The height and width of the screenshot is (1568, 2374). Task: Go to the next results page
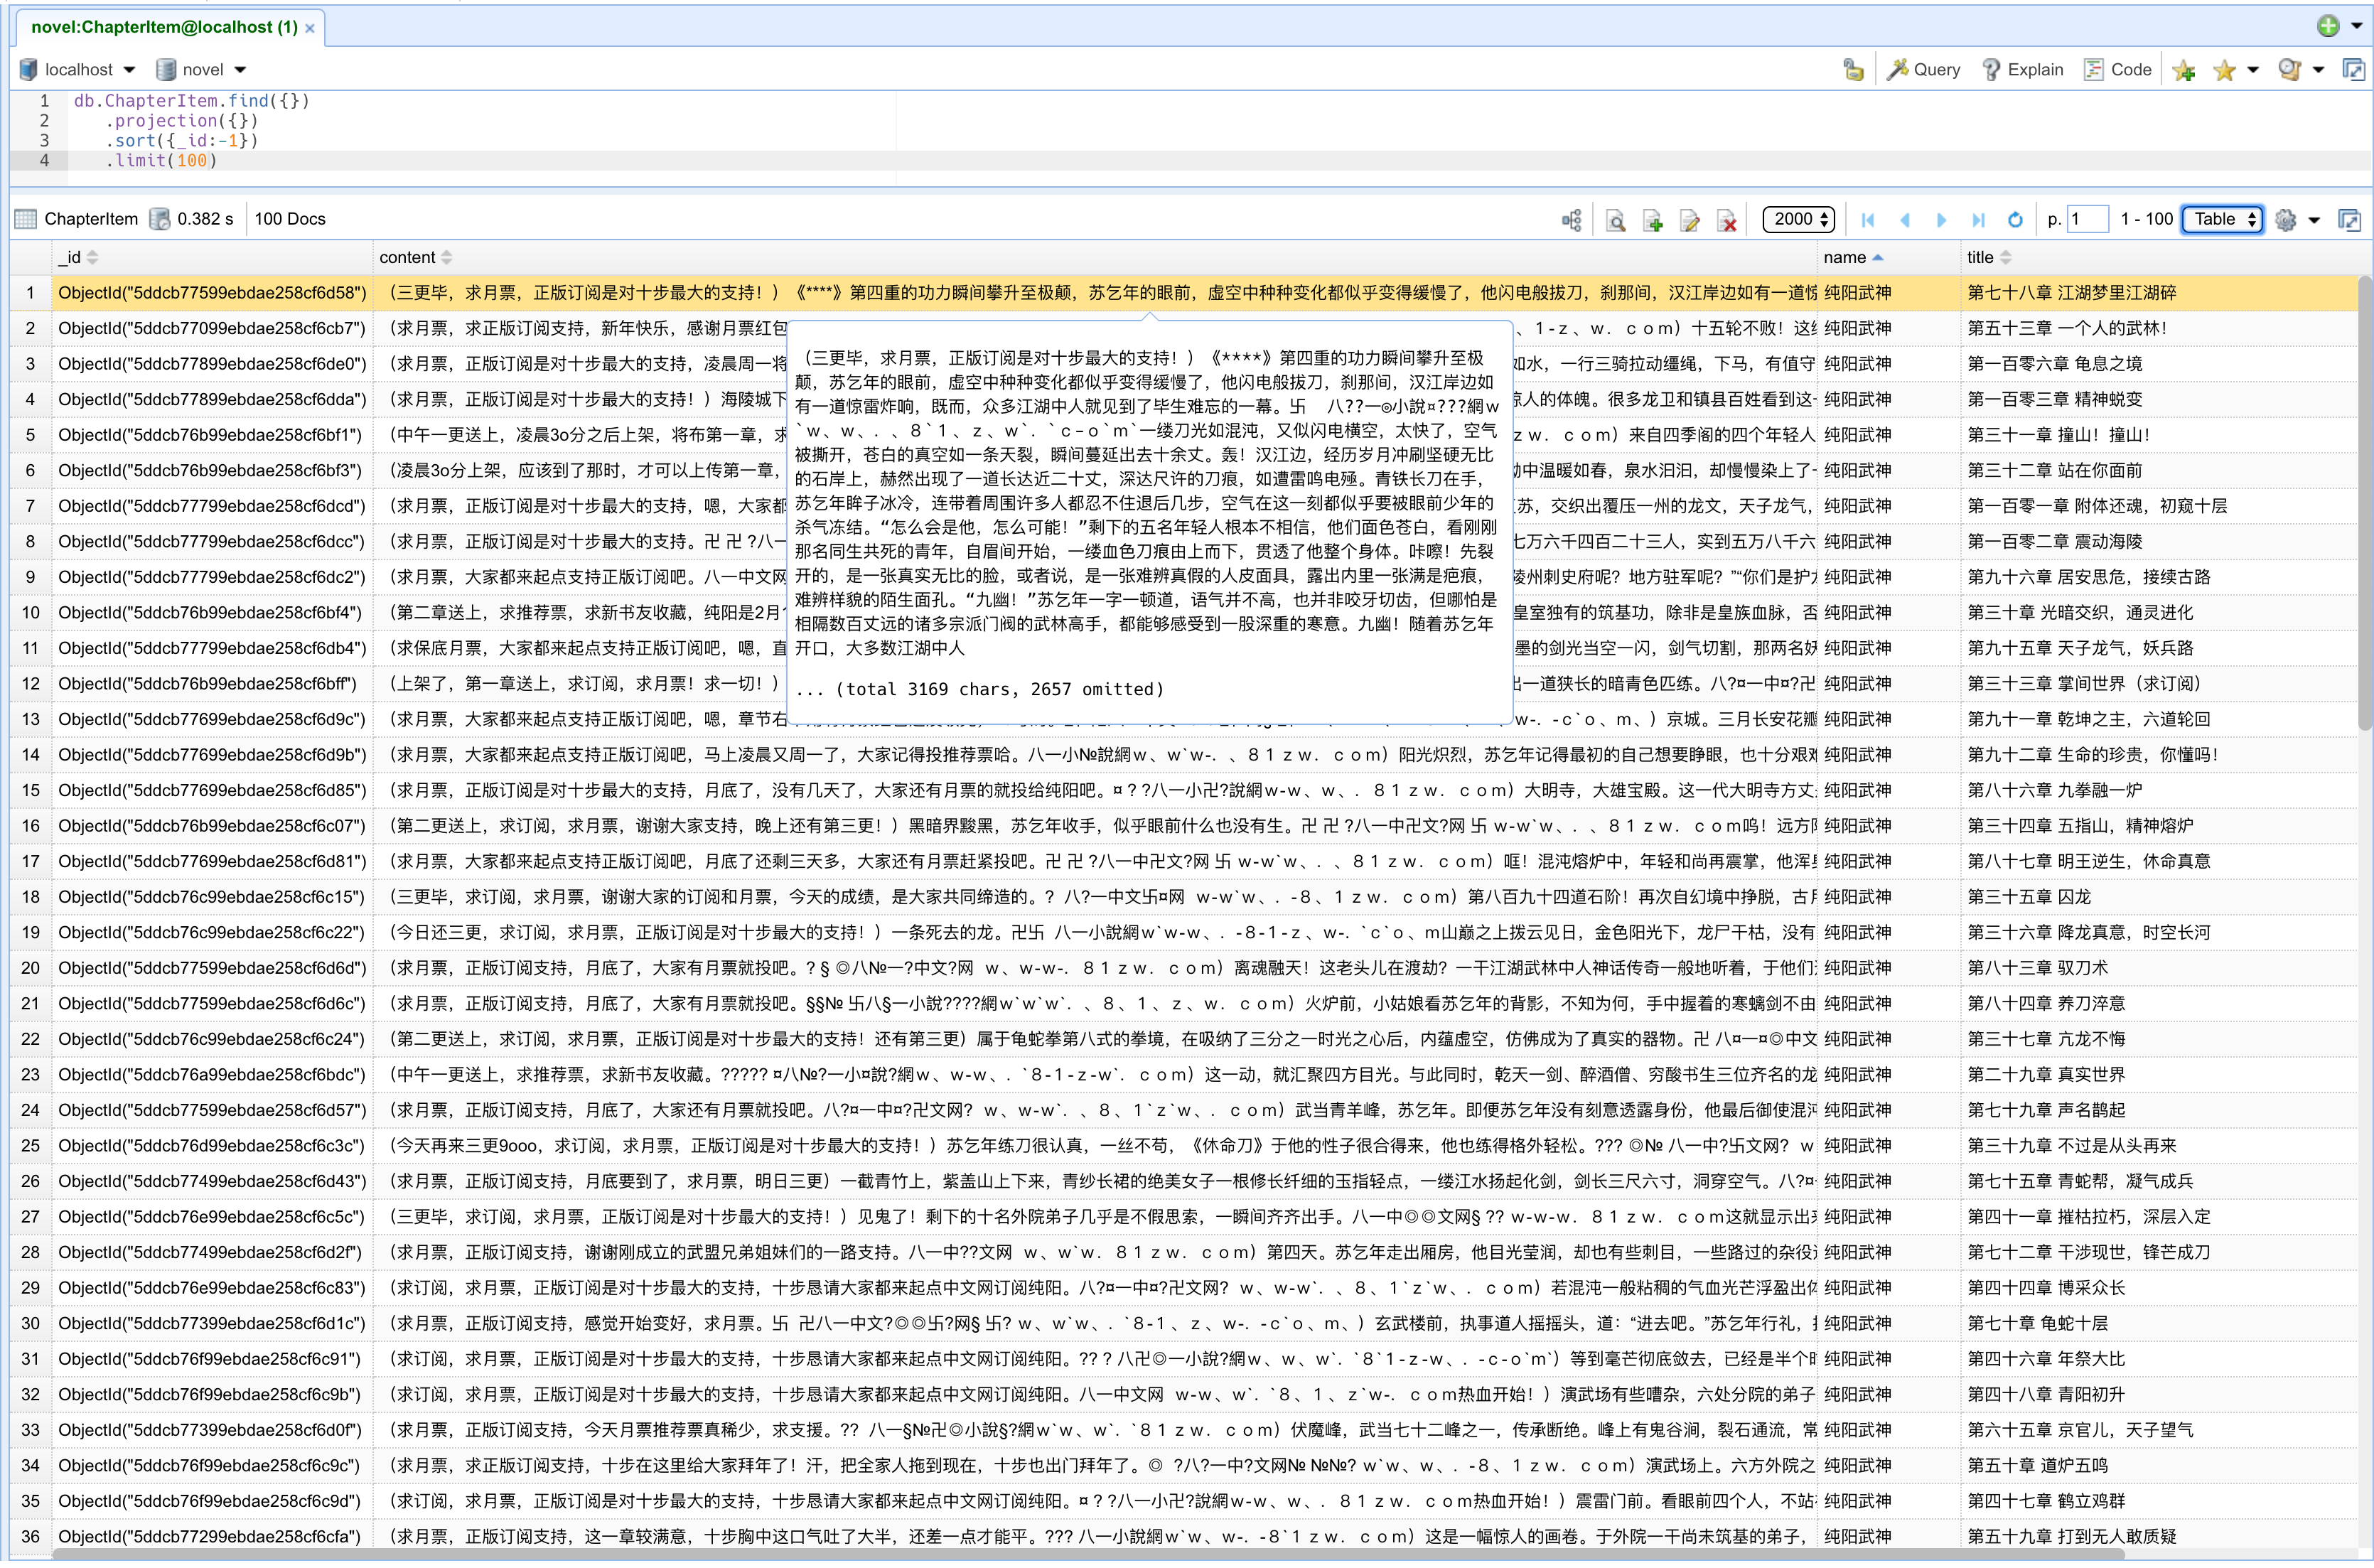pos(1941,220)
